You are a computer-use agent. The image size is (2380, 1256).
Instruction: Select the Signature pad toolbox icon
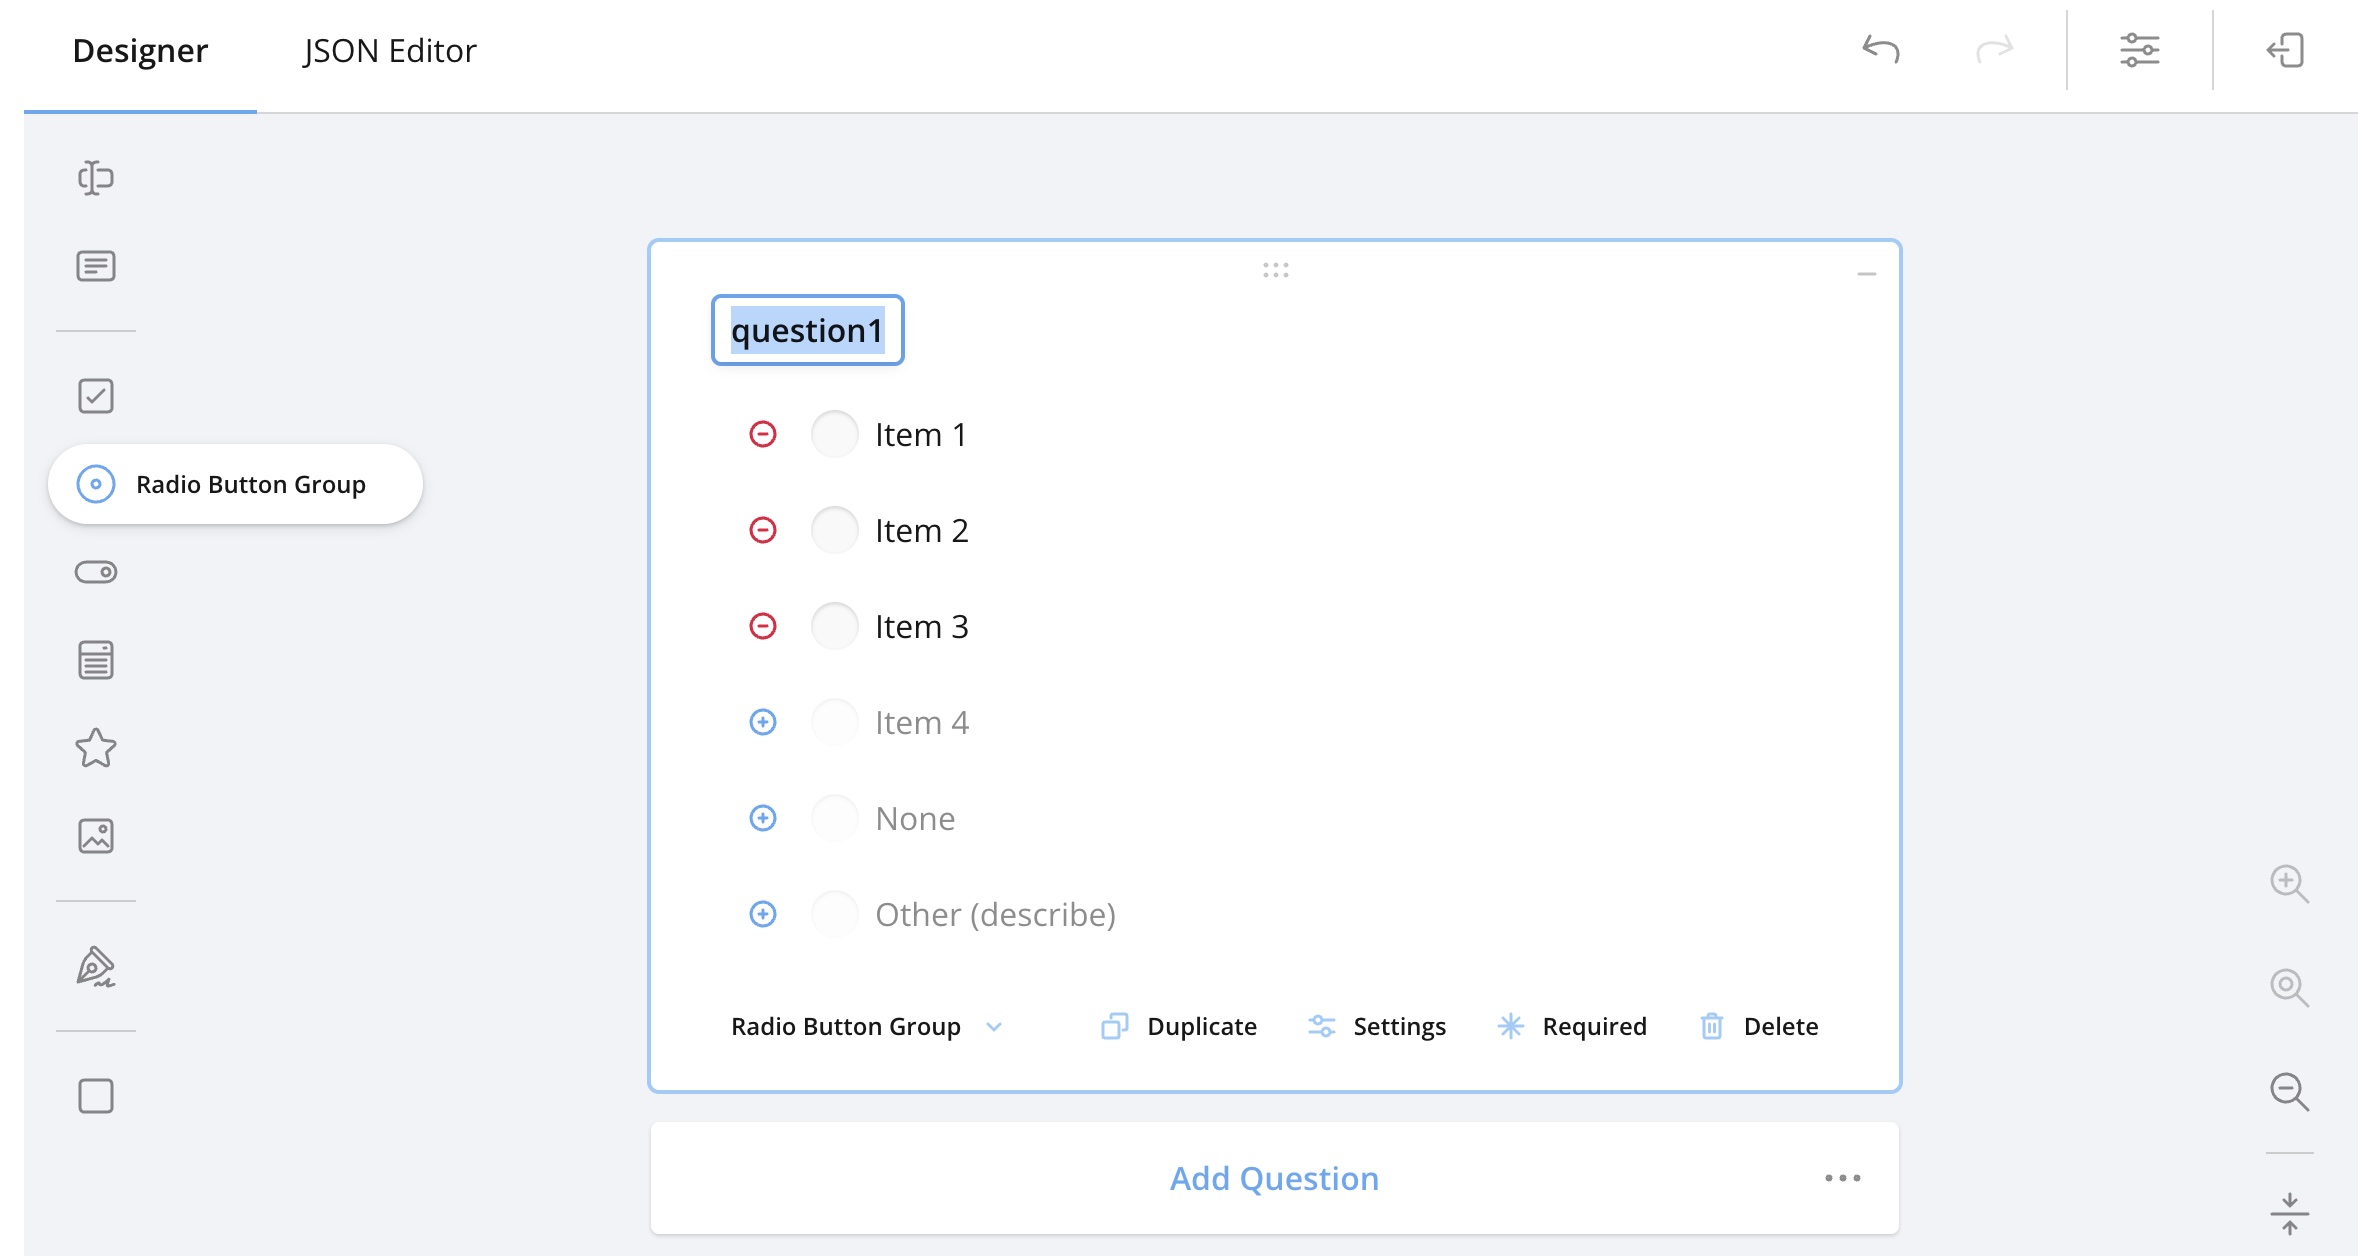click(96, 967)
